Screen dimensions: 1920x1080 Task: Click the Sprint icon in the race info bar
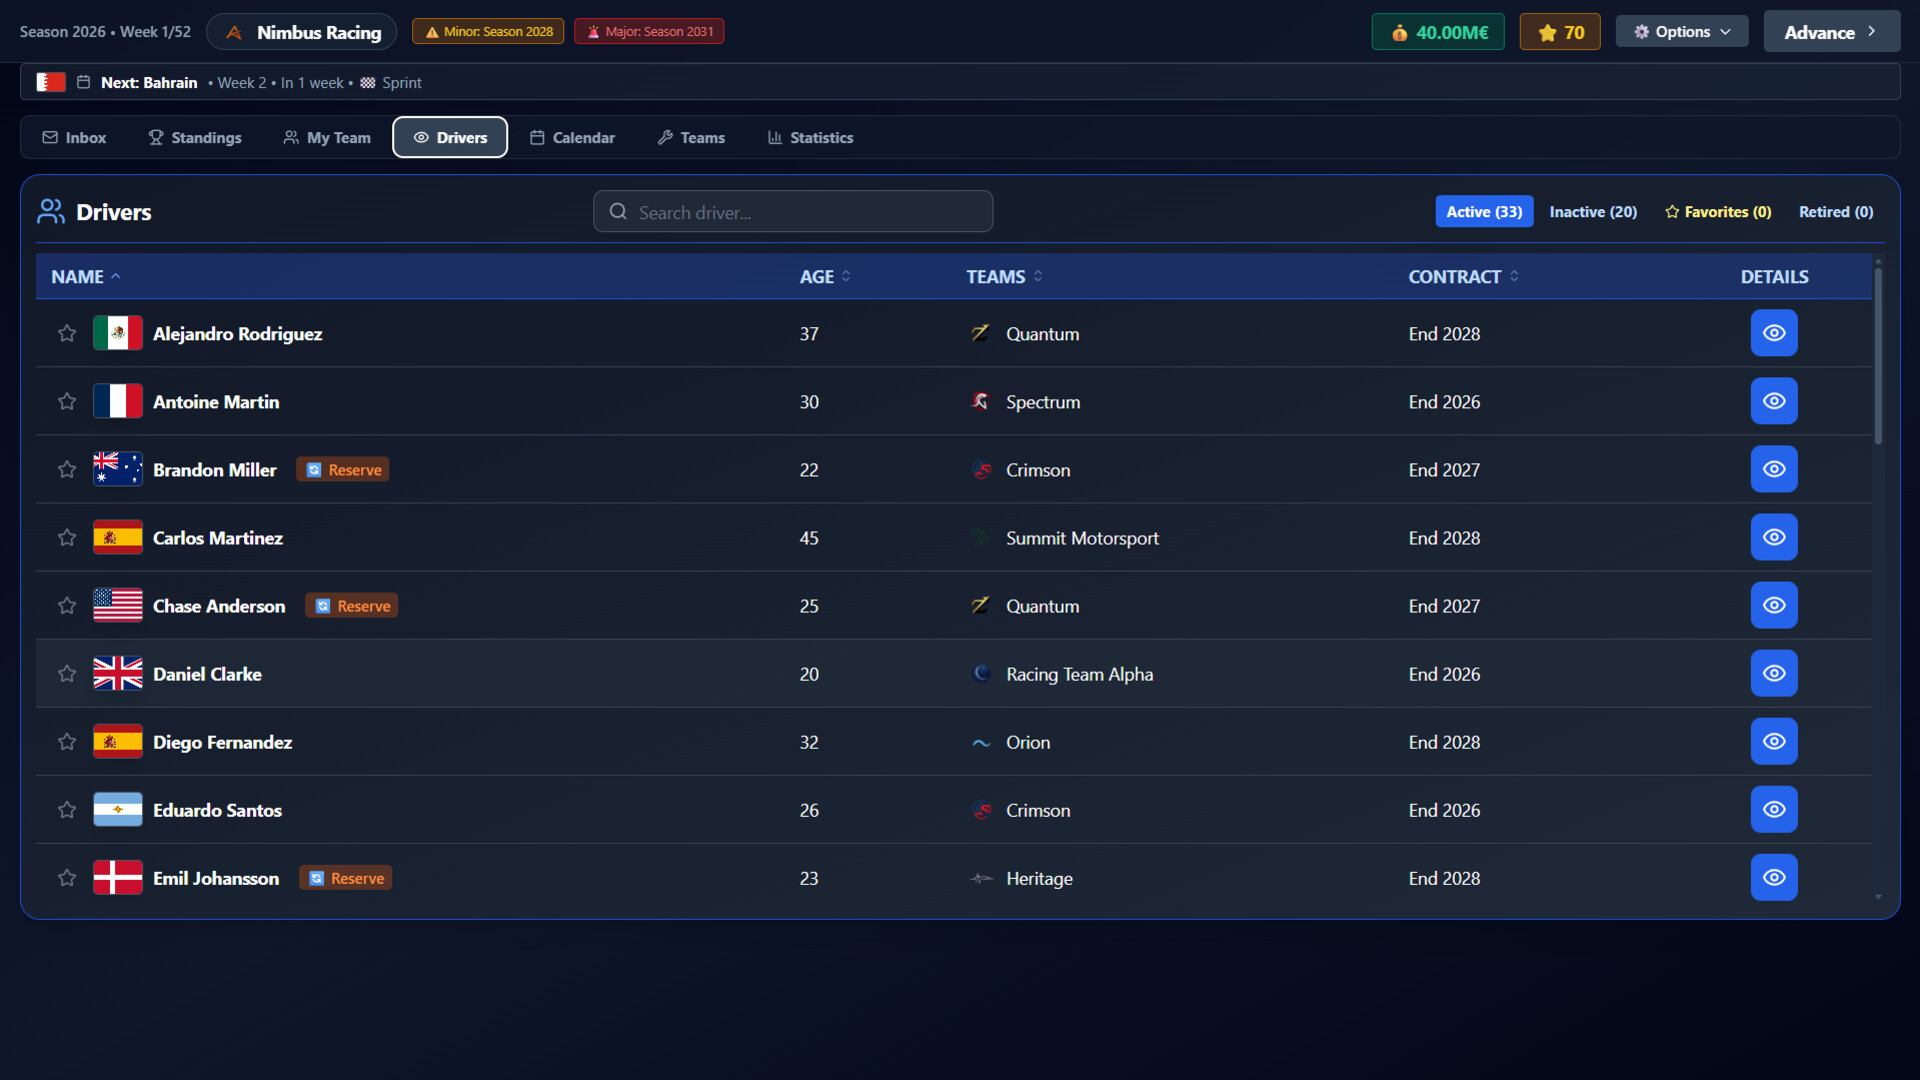(x=367, y=83)
